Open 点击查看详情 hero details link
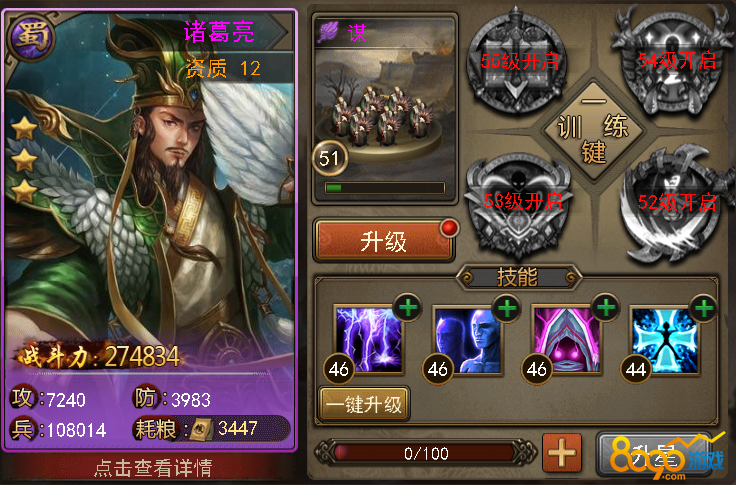The image size is (736, 485). pos(153,468)
